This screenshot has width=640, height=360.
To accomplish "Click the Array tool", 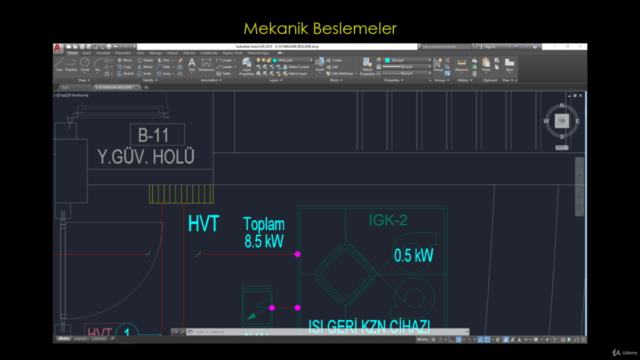I will (164, 73).
